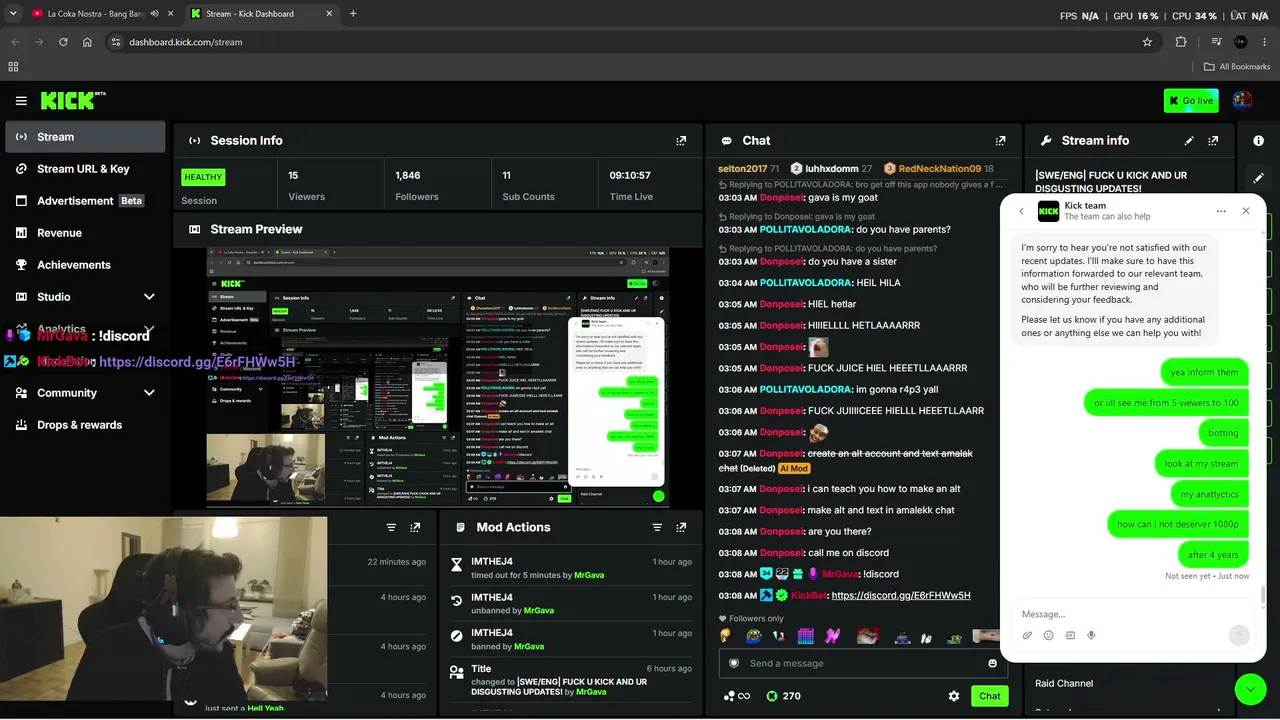This screenshot has width=1280, height=720.
Task: Open All Bookmarks folder
Action: (x=1237, y=67)
